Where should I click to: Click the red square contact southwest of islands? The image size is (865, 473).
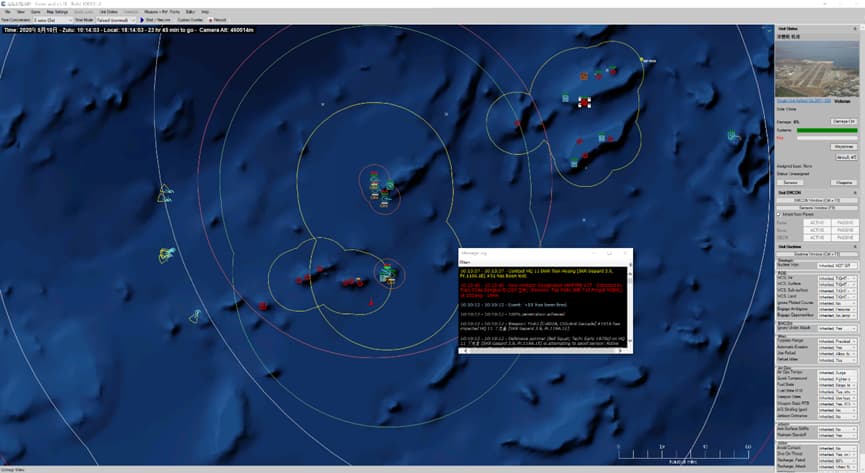[263, 306]
